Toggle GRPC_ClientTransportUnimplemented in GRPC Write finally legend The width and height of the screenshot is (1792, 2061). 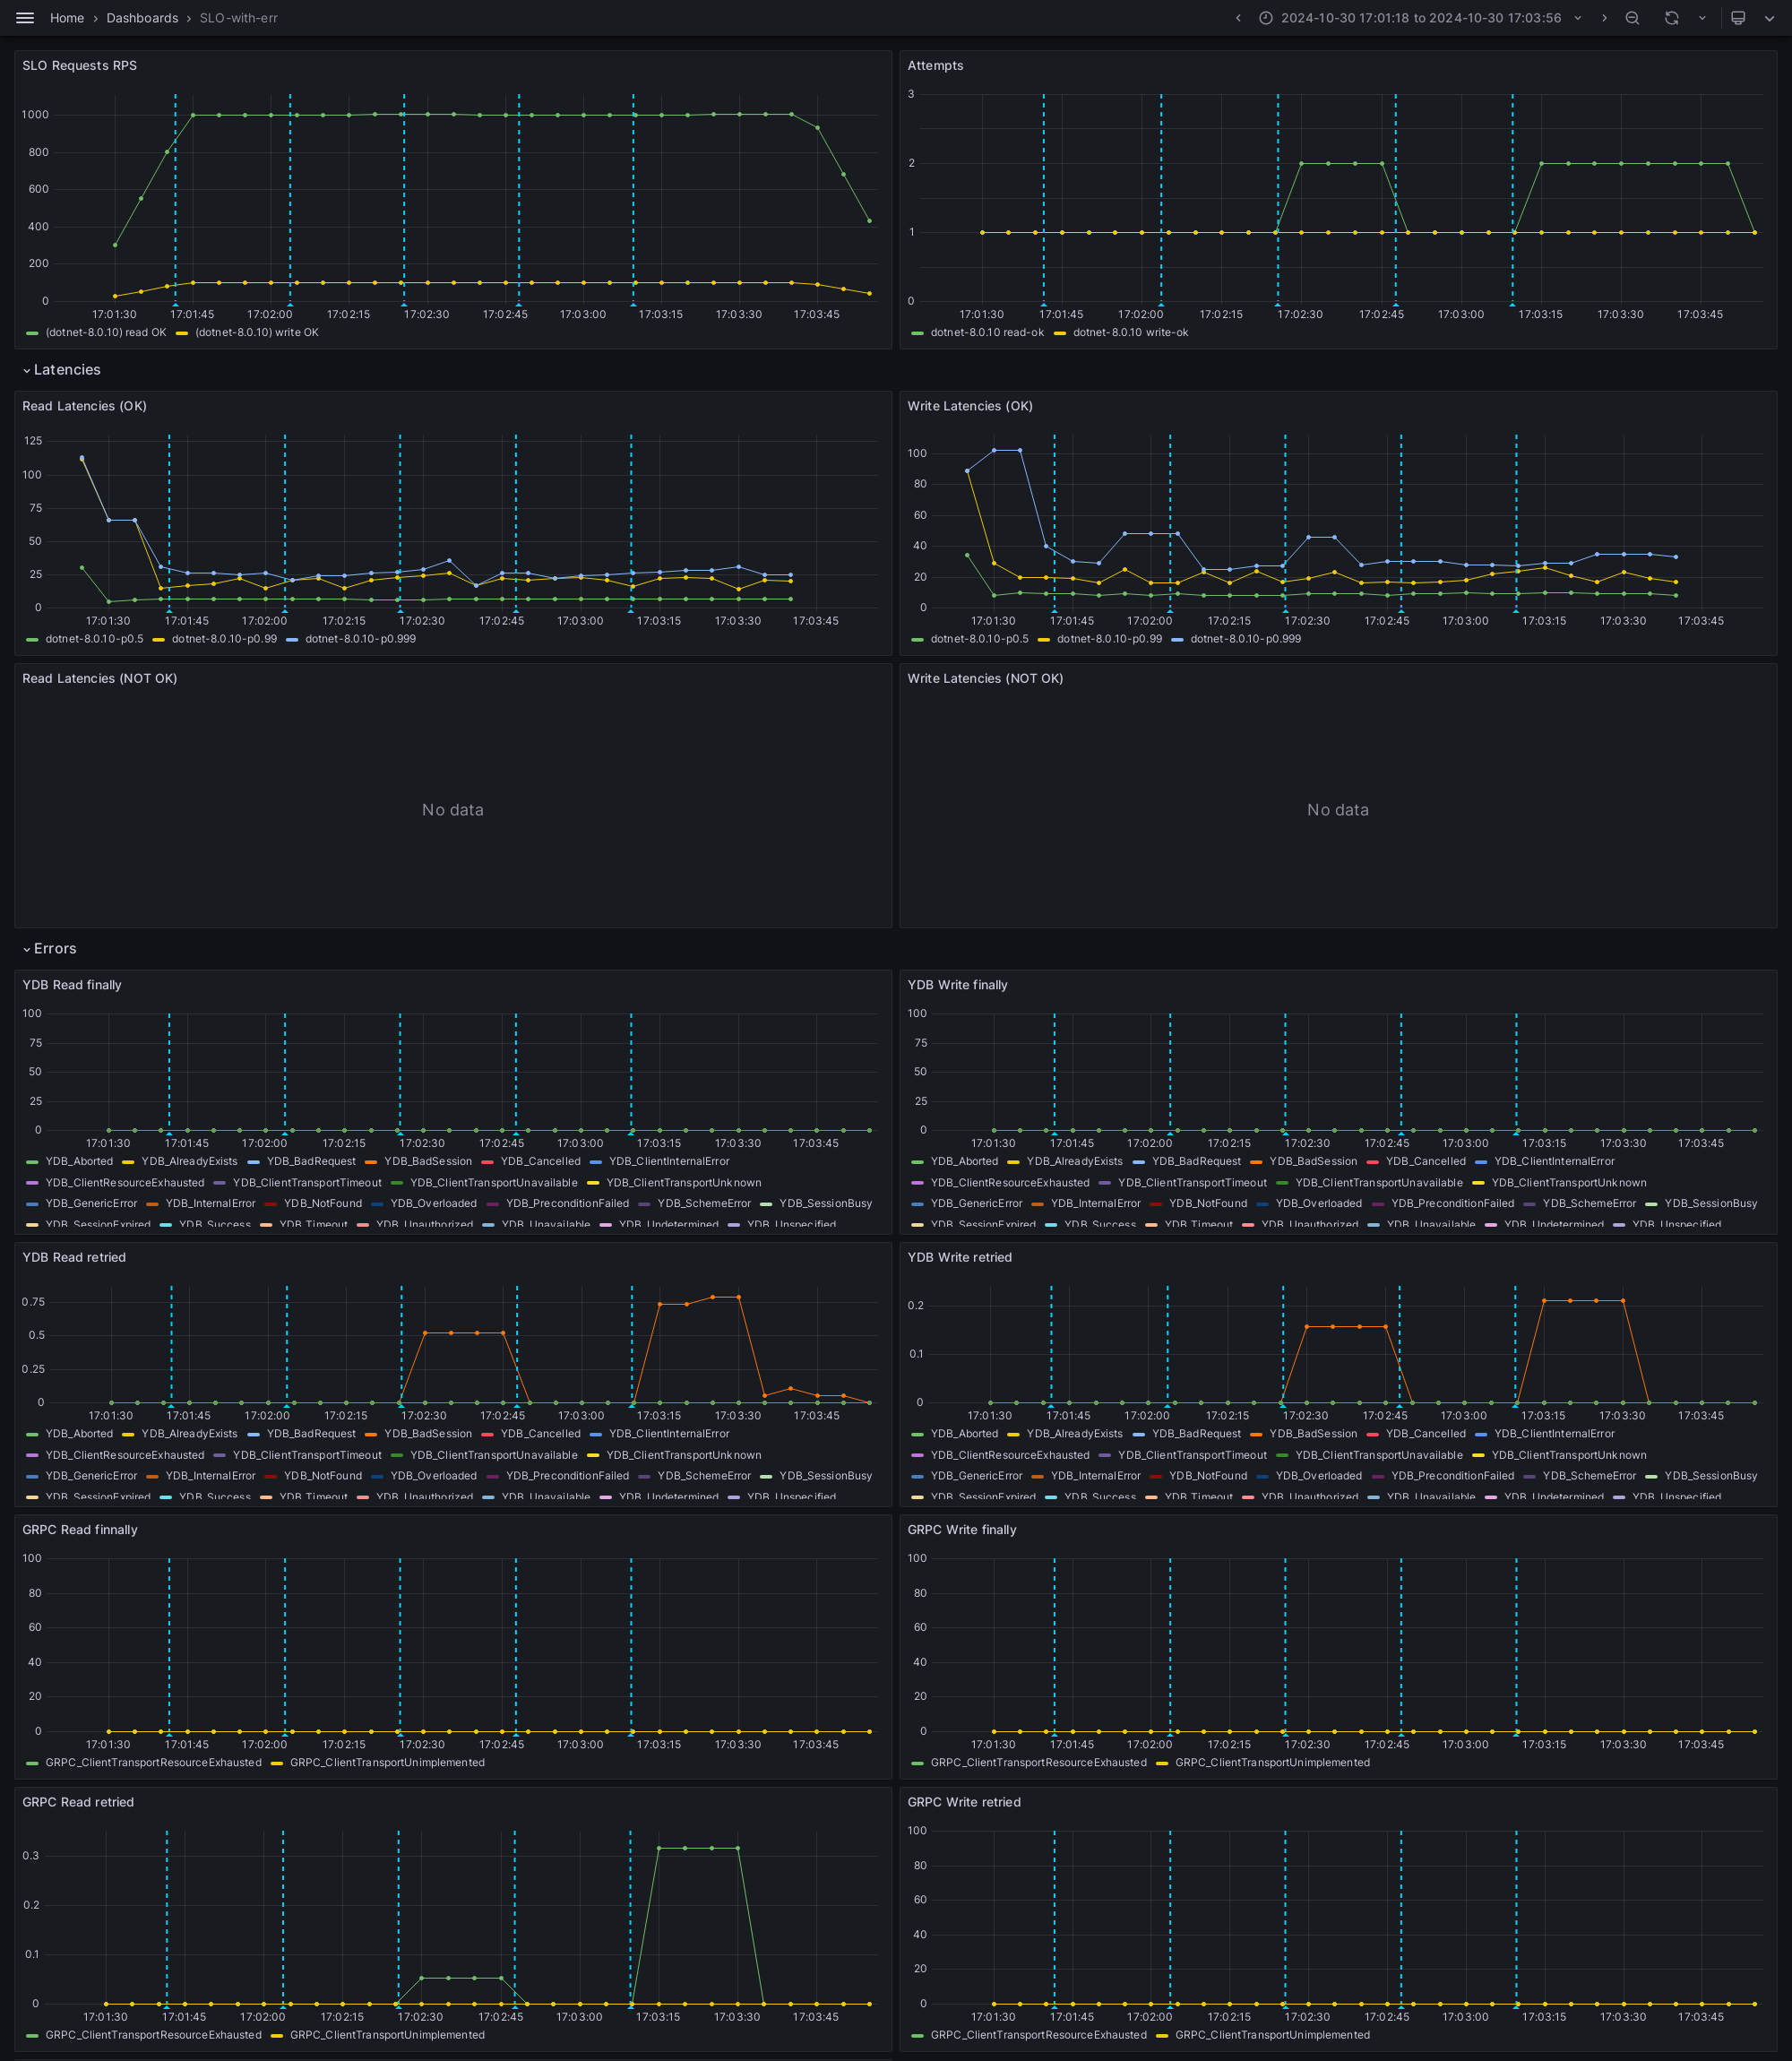click(x=1273, y=1763)
